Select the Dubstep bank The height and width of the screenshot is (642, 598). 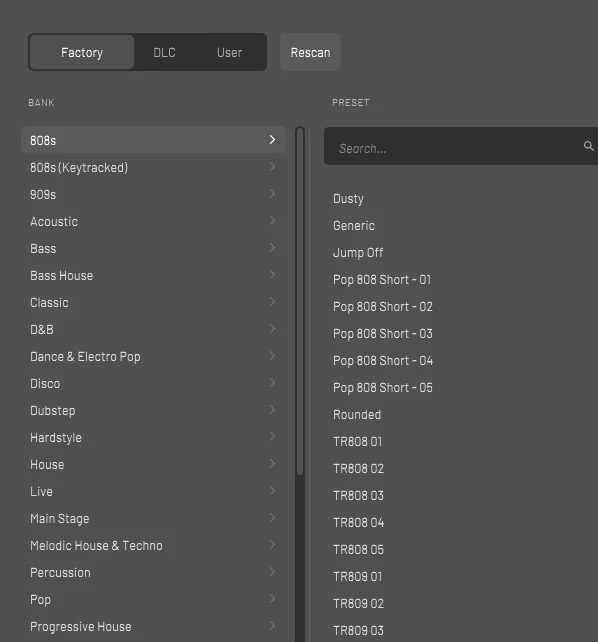pos(52,411)
